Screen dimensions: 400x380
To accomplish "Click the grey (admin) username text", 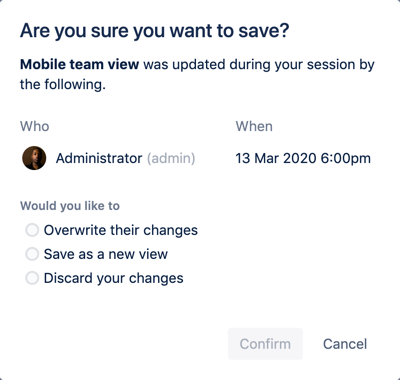I will (x=171, y=158).
